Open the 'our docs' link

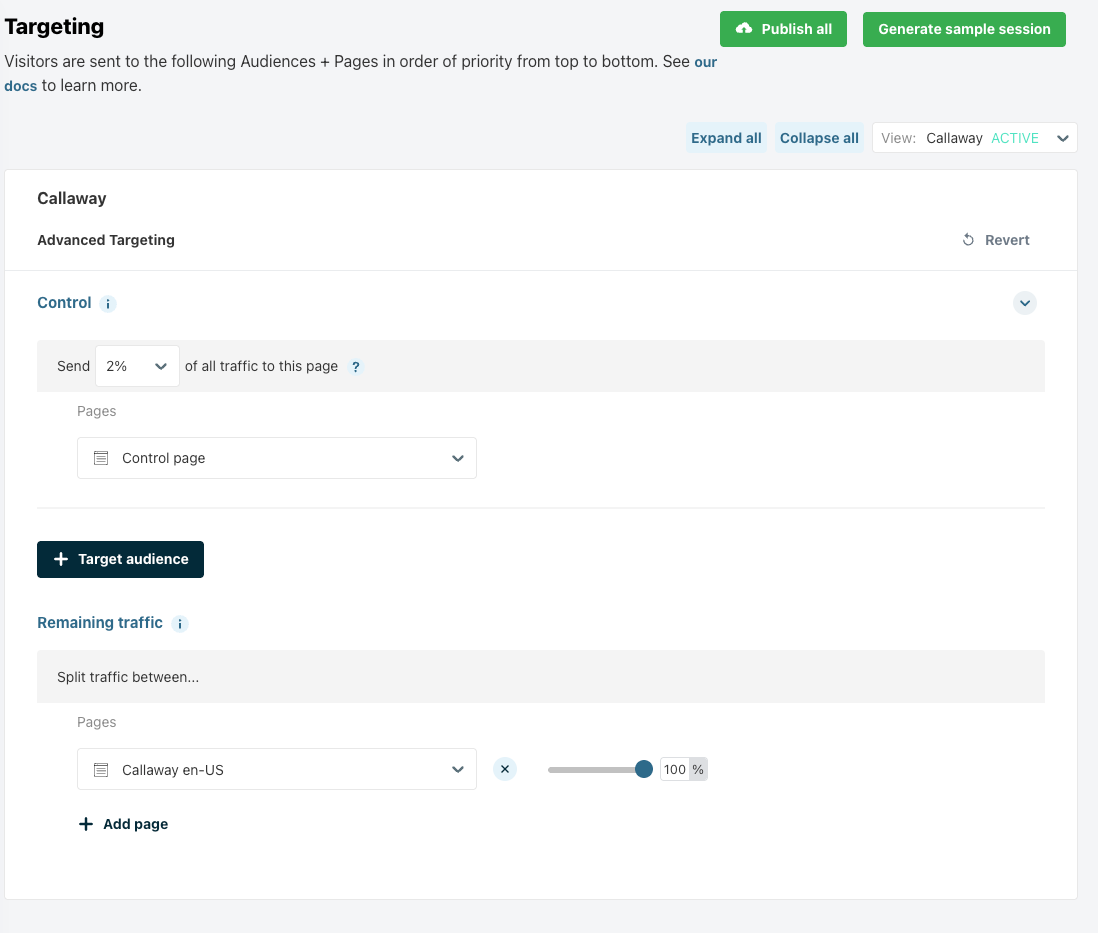click(x=705, y=61)
